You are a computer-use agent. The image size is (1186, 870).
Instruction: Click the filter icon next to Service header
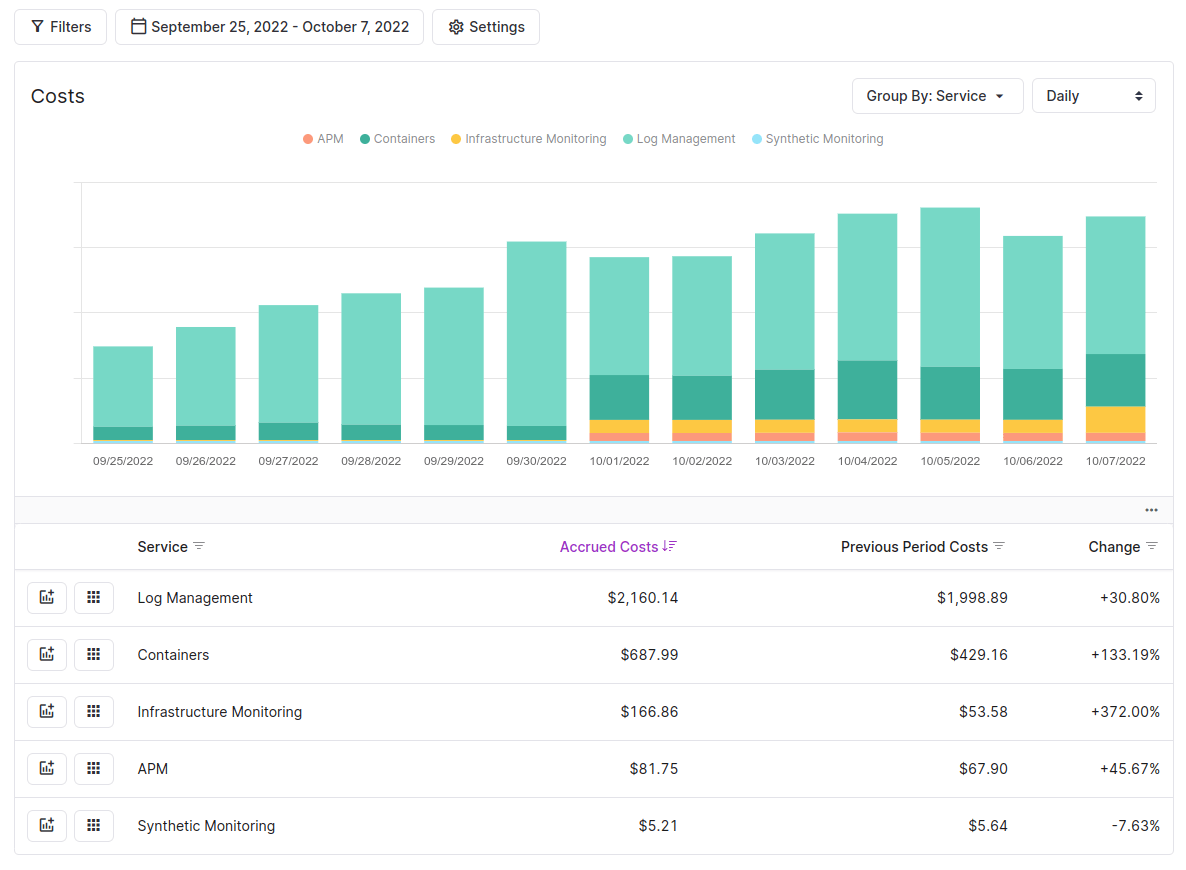[201, 547]
